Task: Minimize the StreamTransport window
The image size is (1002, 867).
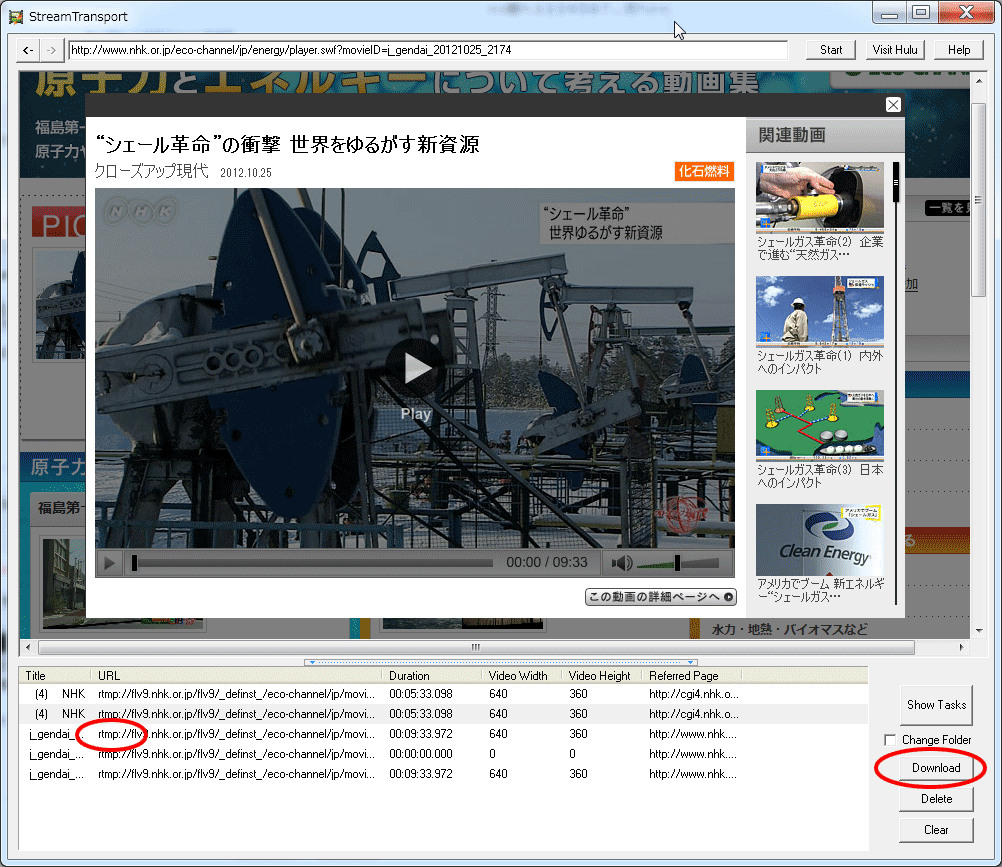Action: [x=889, y=13]
